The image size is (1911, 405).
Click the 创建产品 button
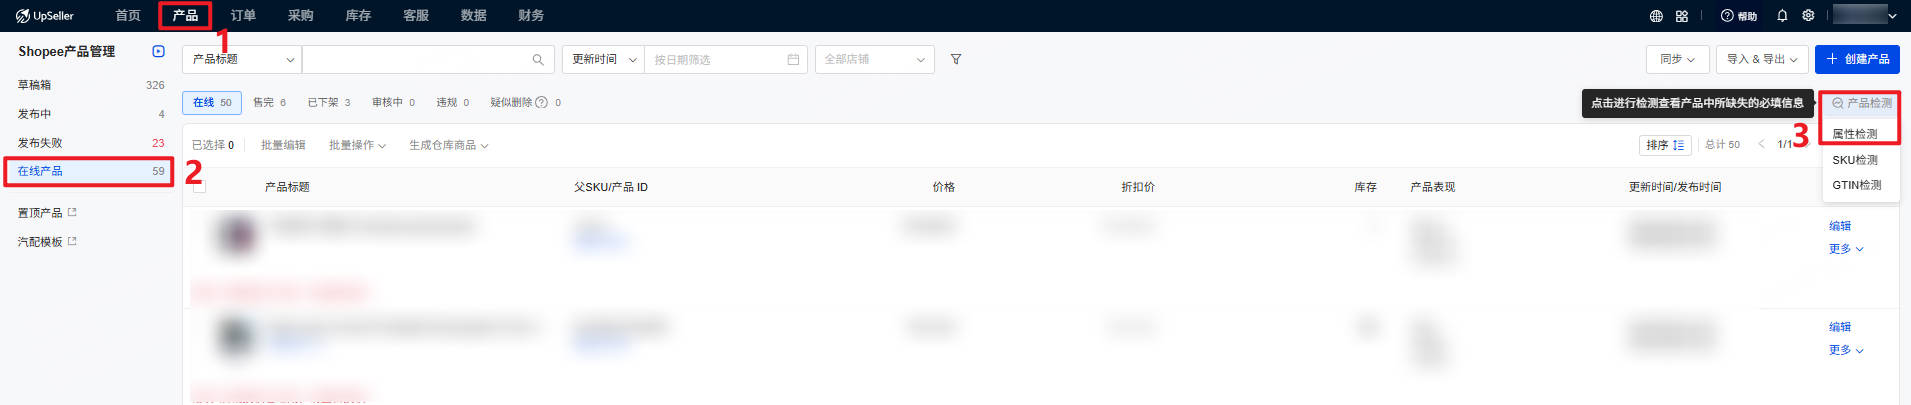coord(1857,60)
